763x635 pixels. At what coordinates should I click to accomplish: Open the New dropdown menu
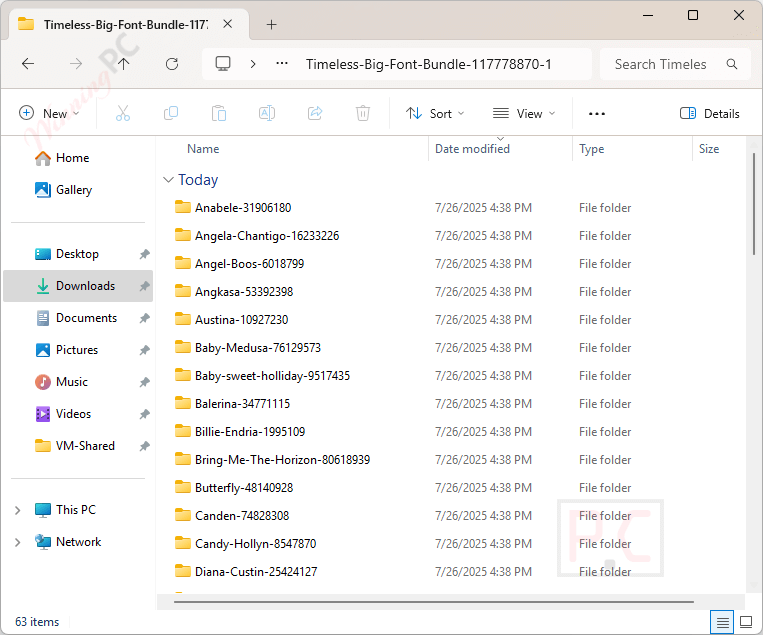tap(49, 113)
